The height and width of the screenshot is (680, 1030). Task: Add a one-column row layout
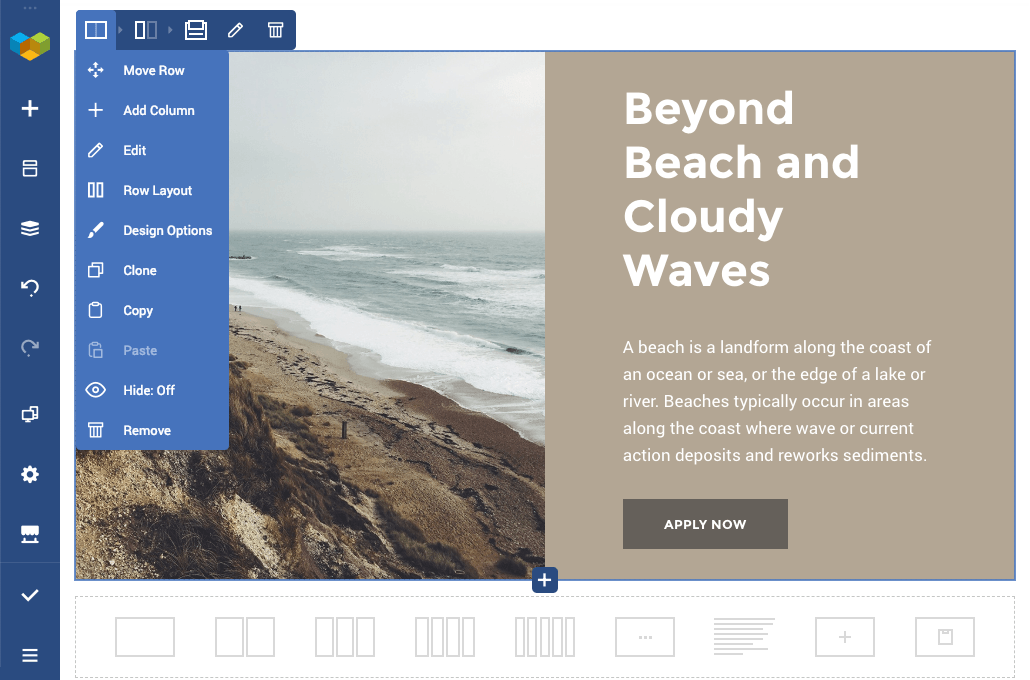click(145, 637)
